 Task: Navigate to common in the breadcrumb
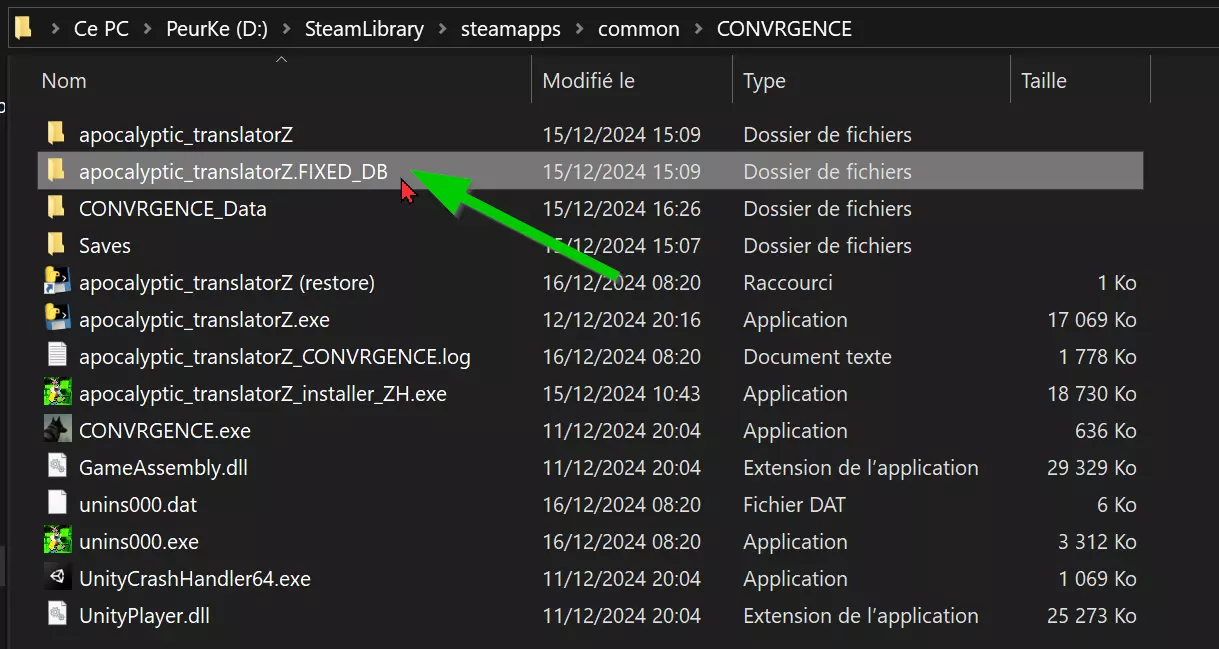639,29
